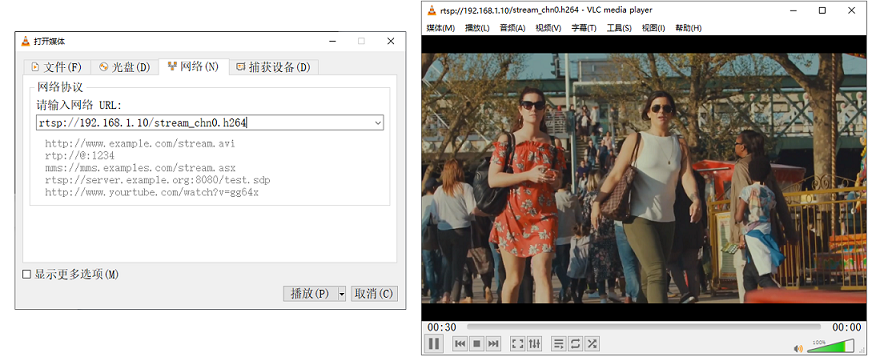The height and width of the screenshot is (361, 876).
Task: Open the 工具(S) menu
Action: [x=619, y=28]
